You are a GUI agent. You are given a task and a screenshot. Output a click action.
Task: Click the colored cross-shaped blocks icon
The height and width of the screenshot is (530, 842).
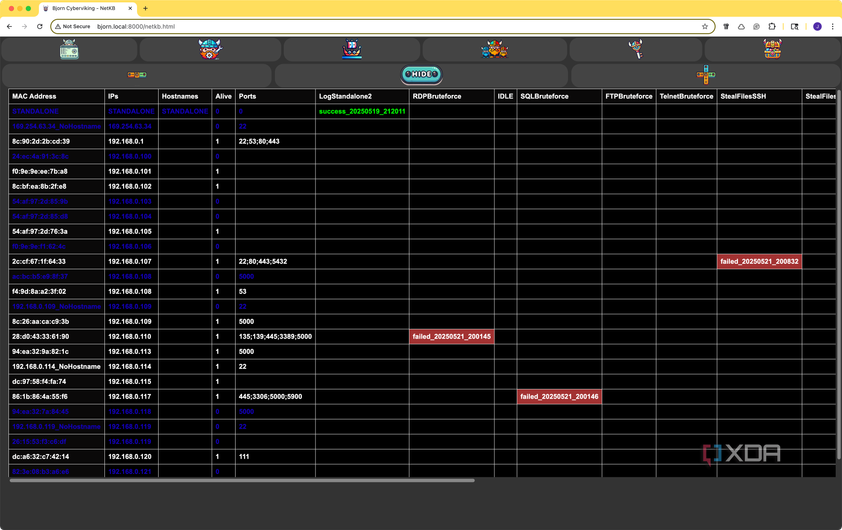[x=706, y=75]
